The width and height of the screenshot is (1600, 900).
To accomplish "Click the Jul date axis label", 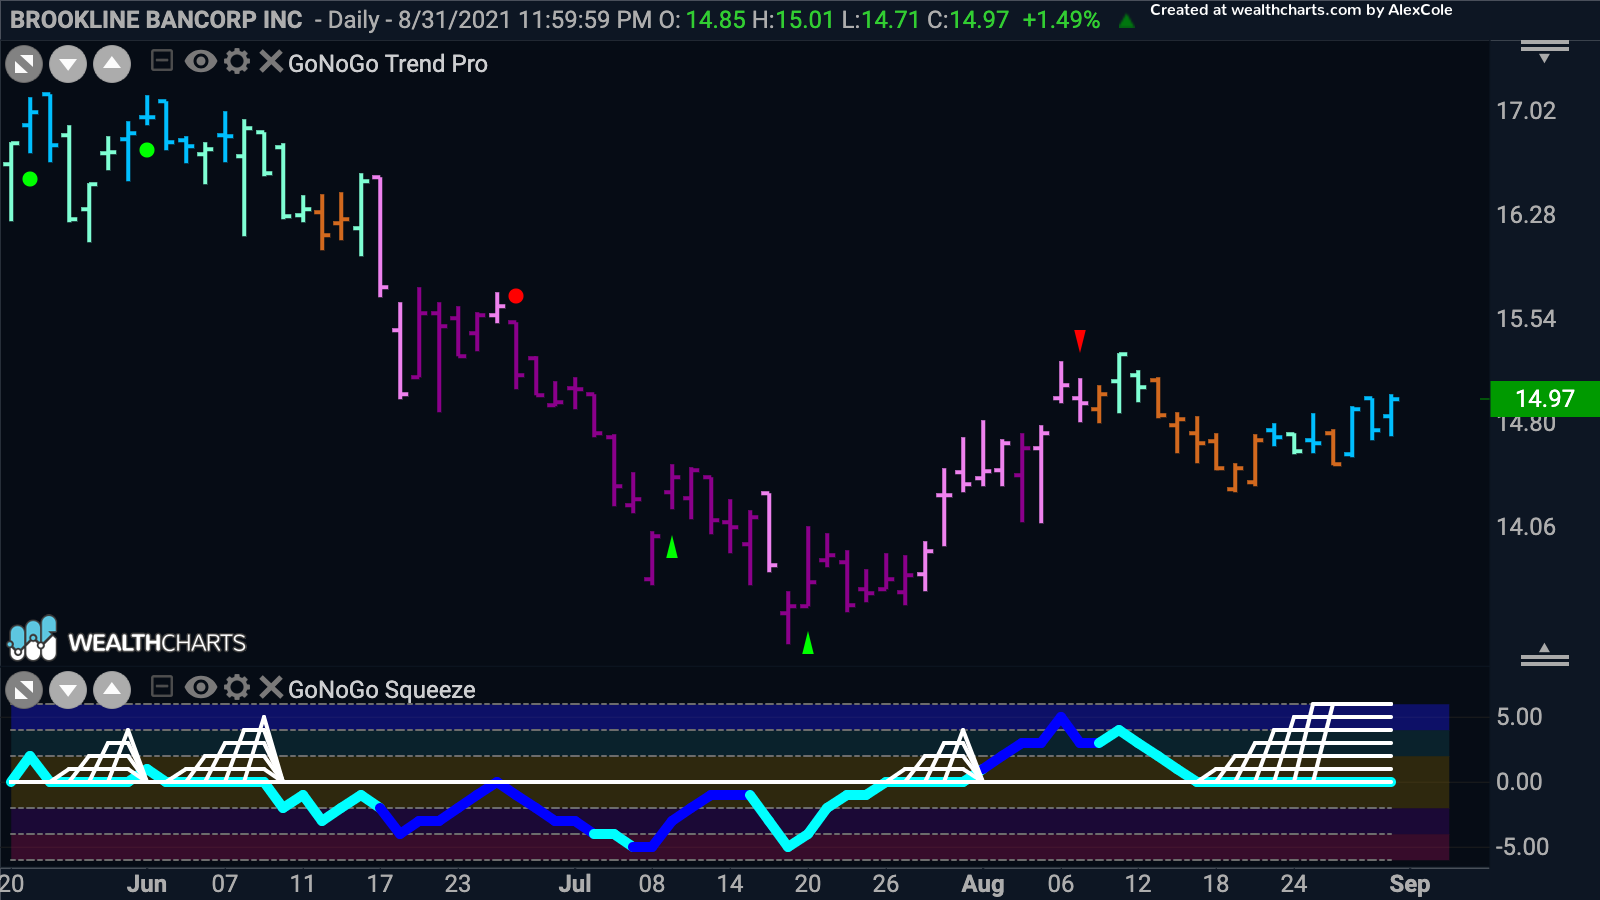I will coord(575,884).
